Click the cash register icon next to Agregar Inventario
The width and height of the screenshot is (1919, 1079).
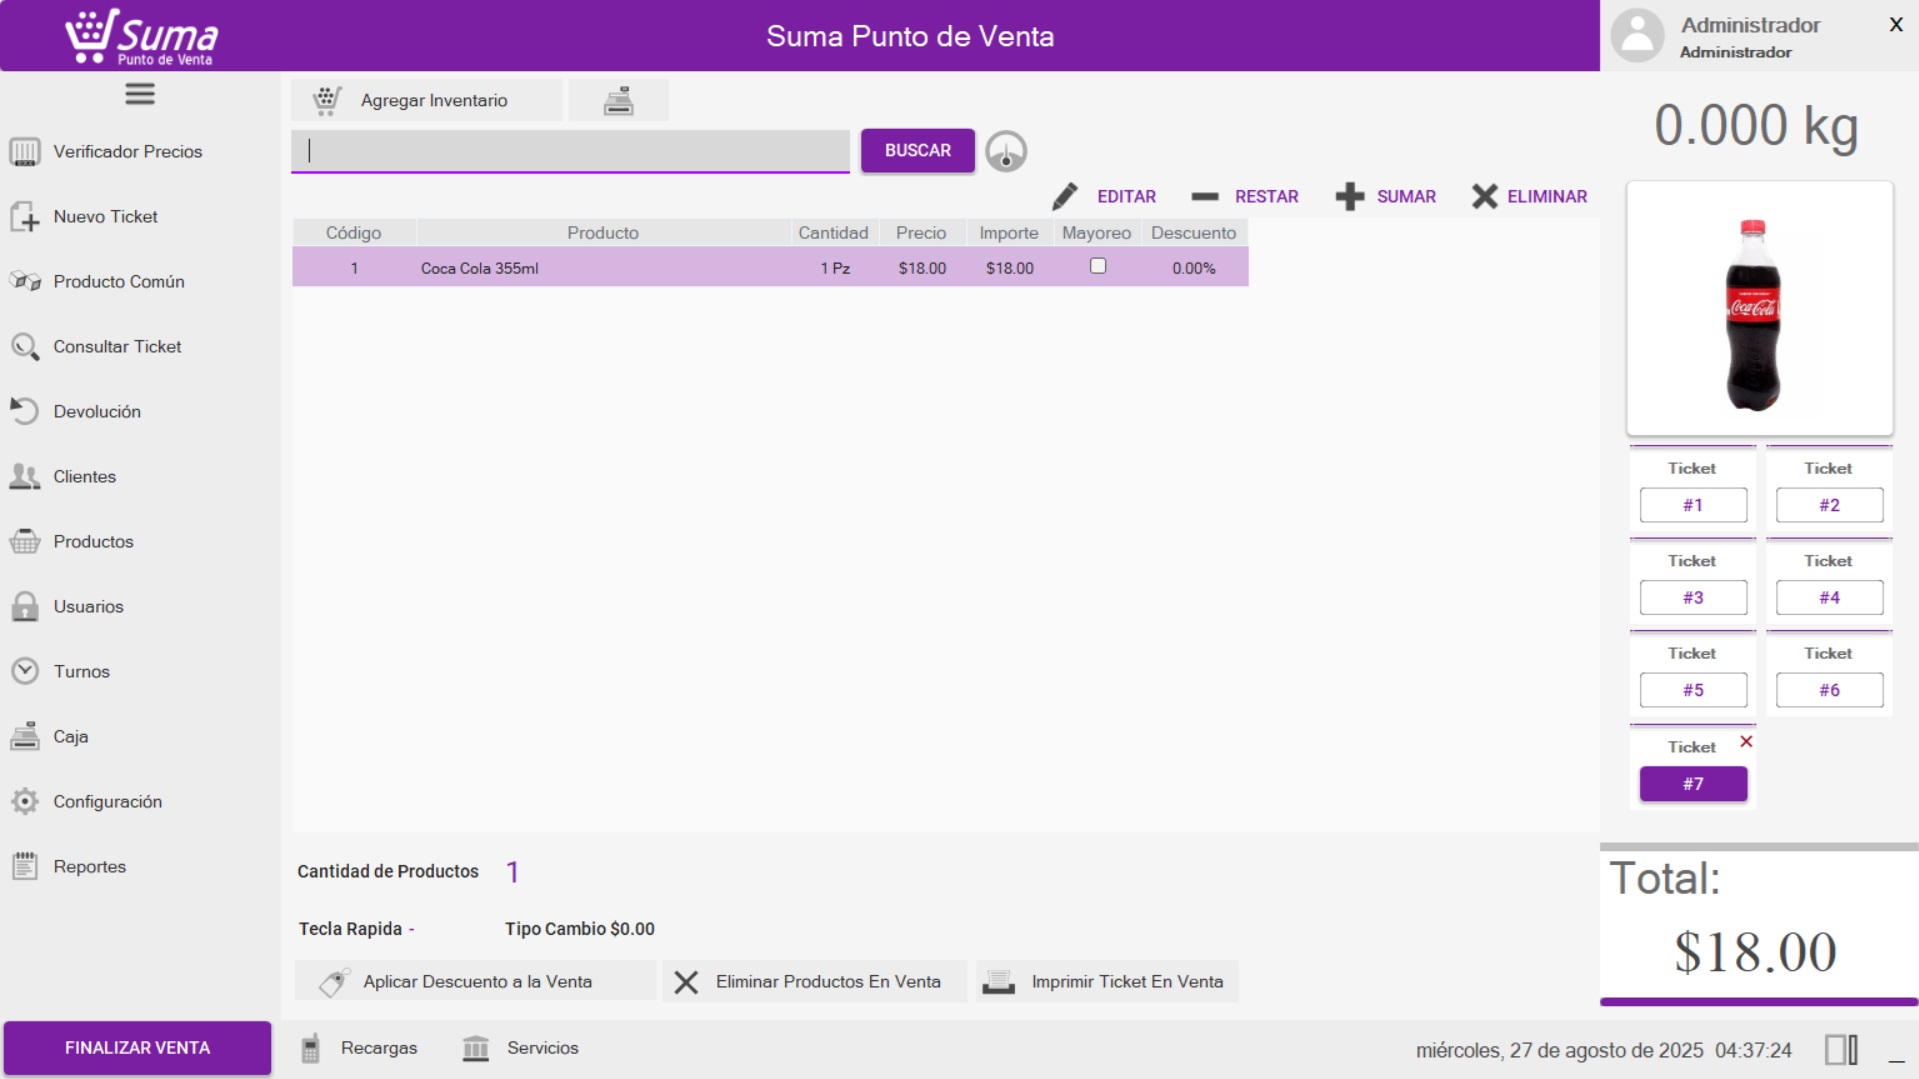618,101
